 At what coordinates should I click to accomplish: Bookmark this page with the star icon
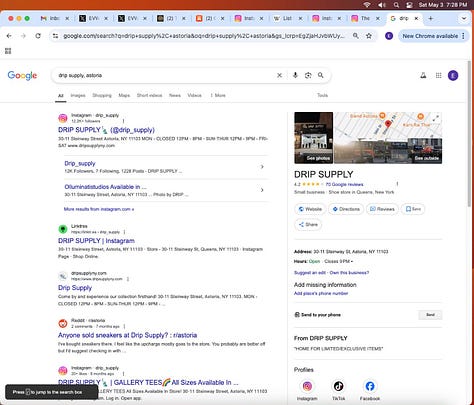pos(369,36)
